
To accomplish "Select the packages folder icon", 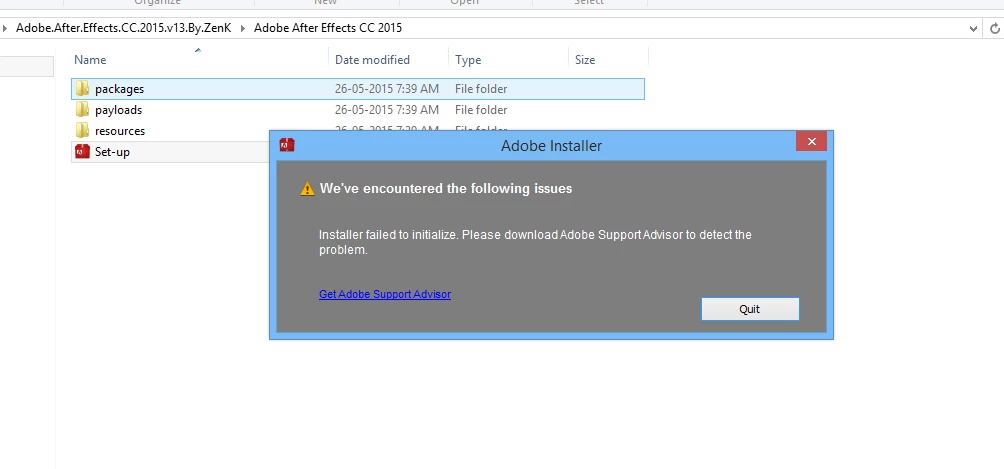I will 82,88.
